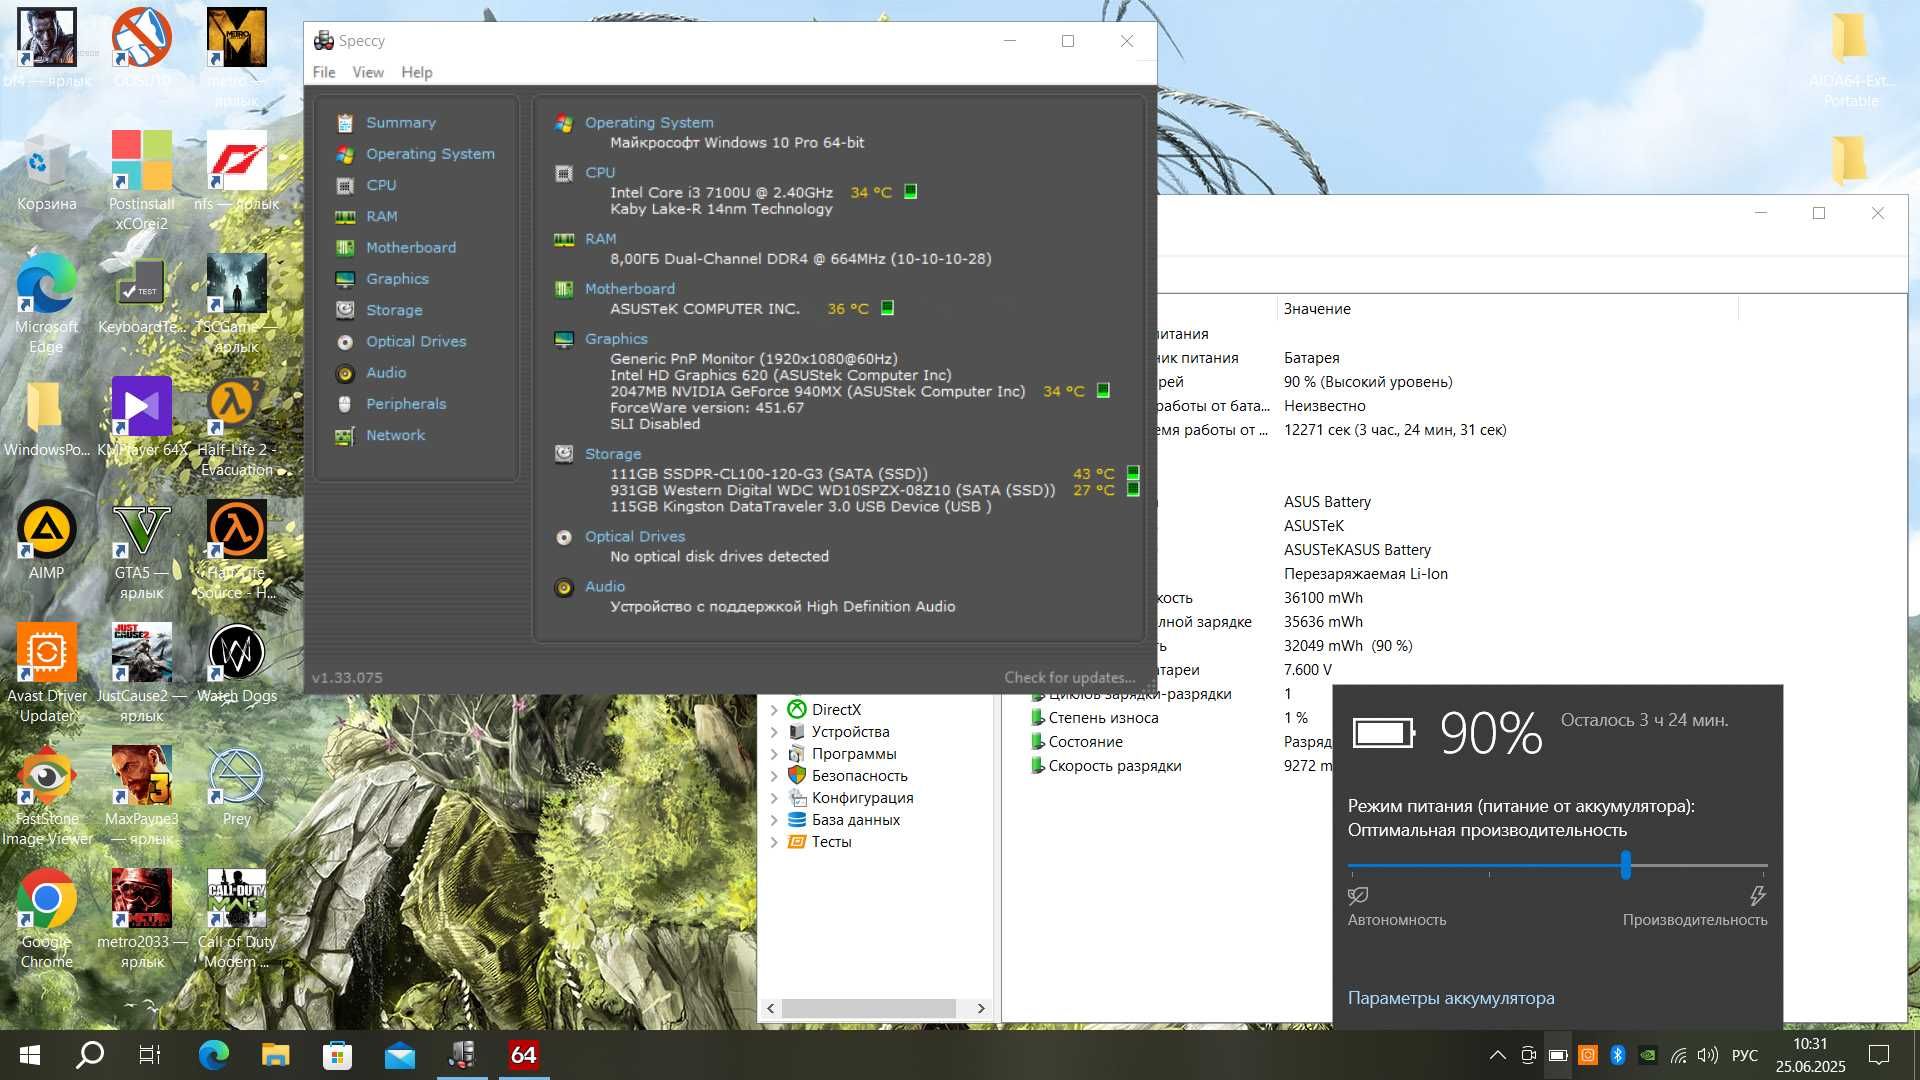Select RAM in the Speccy sidebar
Screen dimensions: 1920x1080
[381, 216]
